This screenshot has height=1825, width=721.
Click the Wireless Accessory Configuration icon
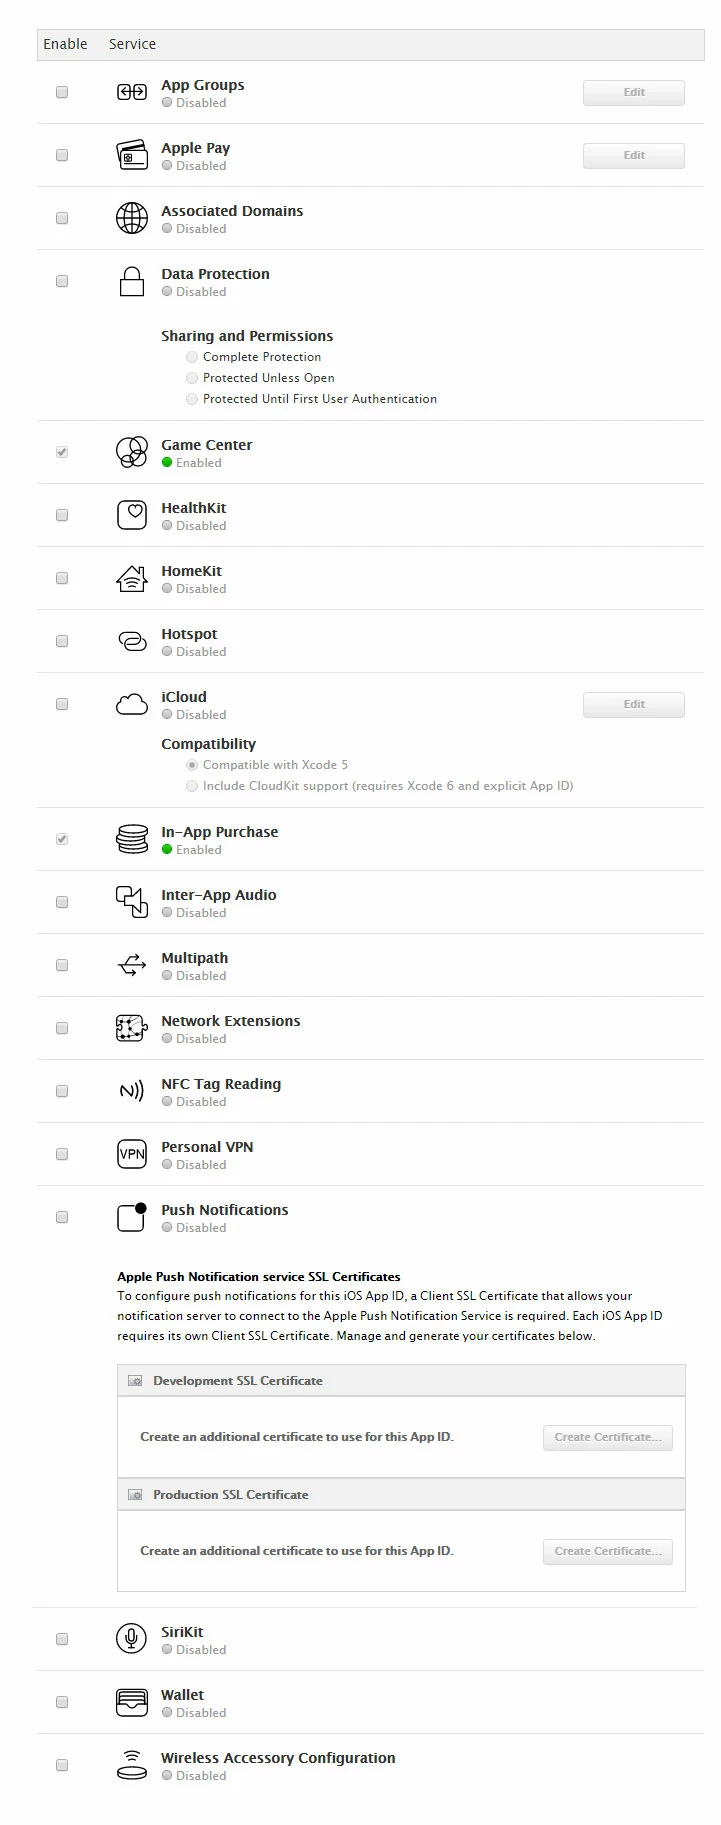pos(132,1765)
